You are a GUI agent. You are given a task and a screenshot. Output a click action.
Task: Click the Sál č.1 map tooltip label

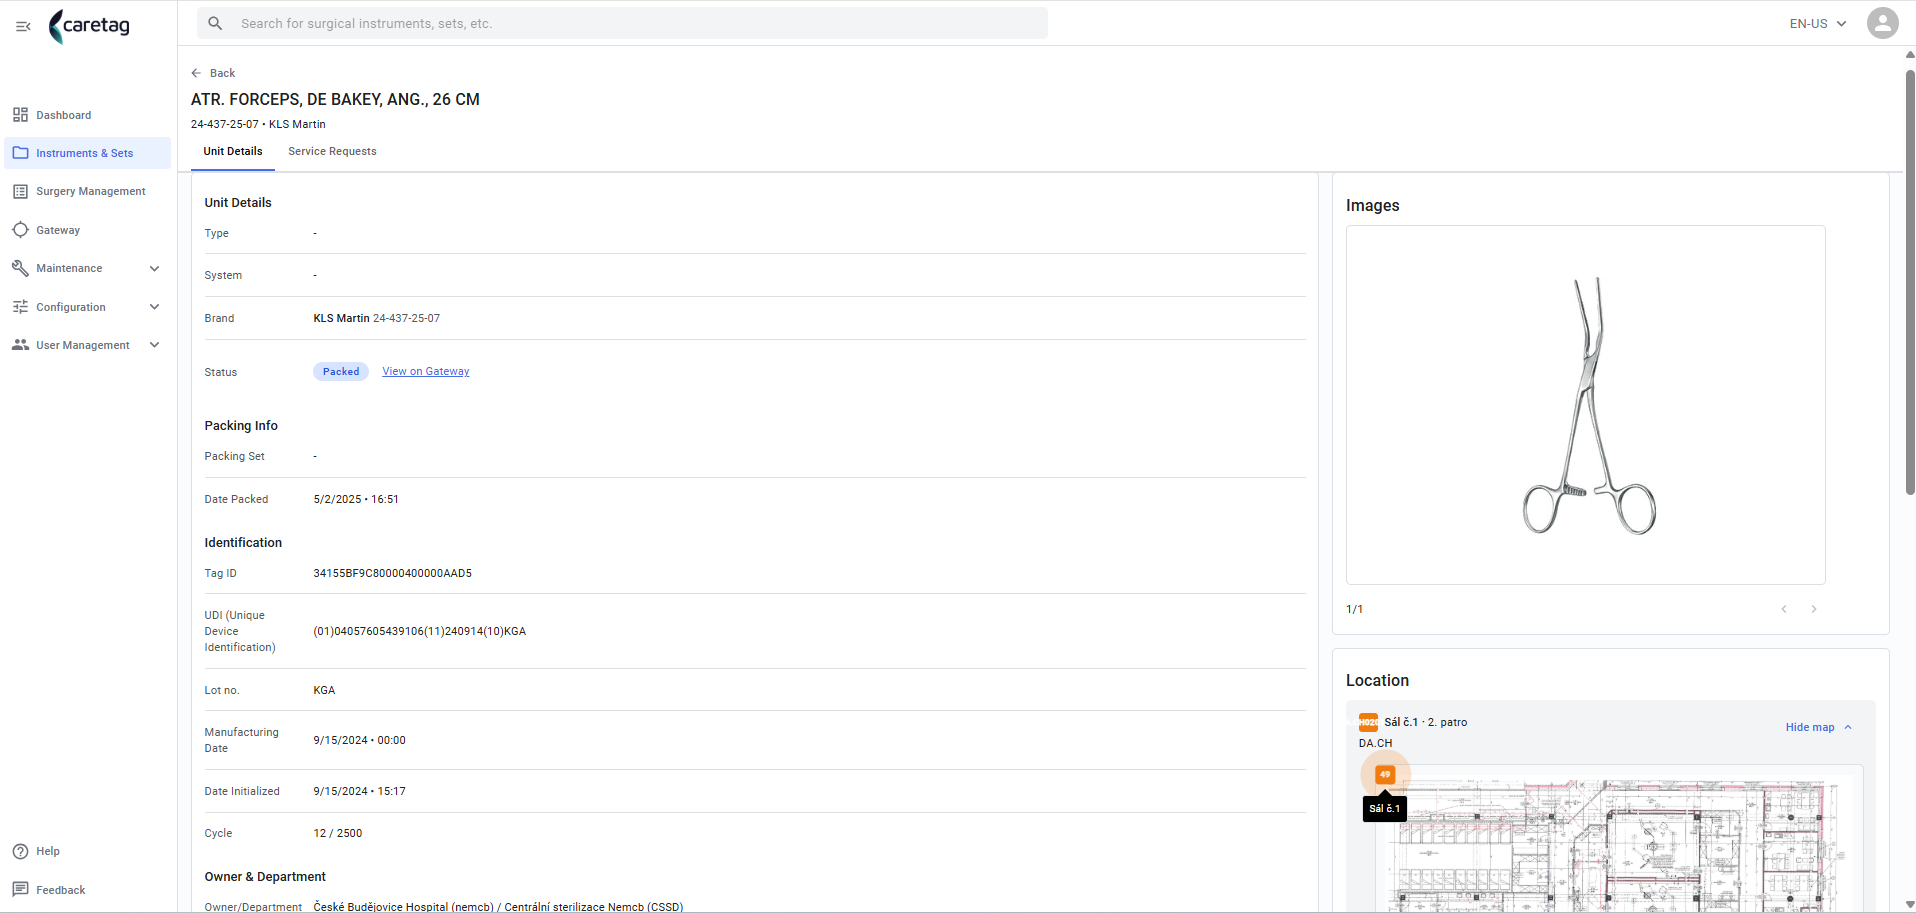point(1385,808)
